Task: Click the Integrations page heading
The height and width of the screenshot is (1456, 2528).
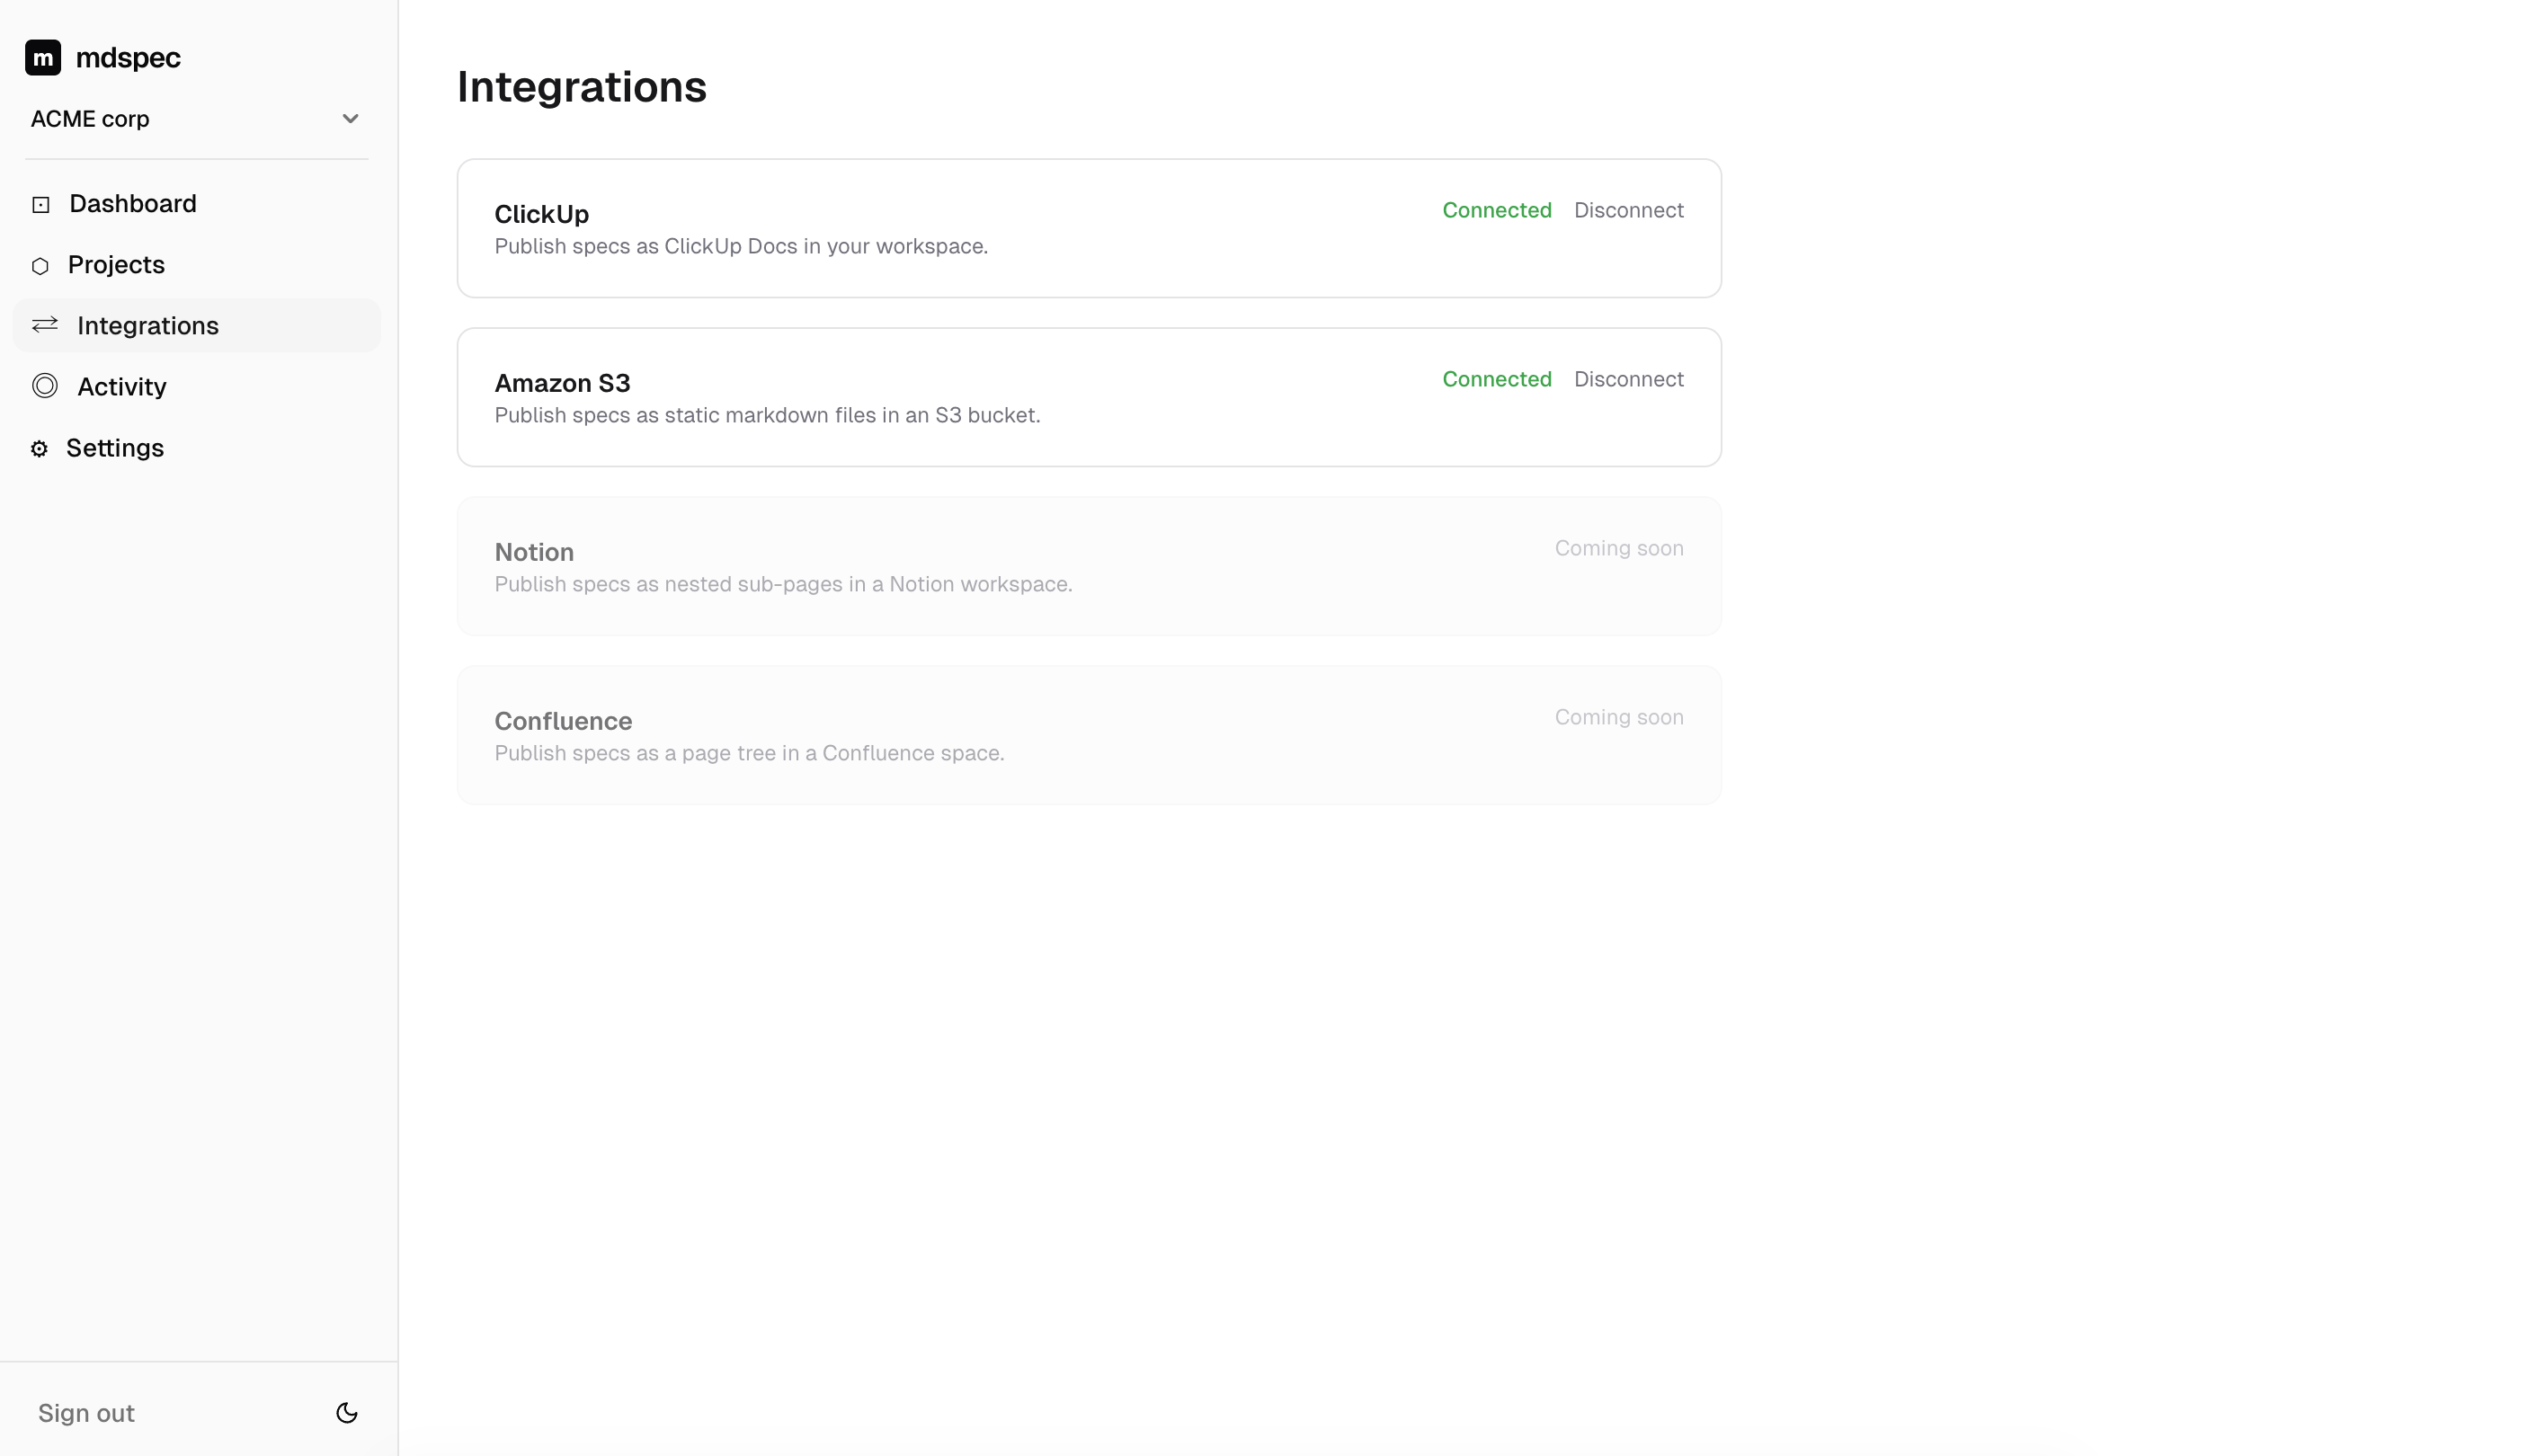Action: click(x=581, y=87)
